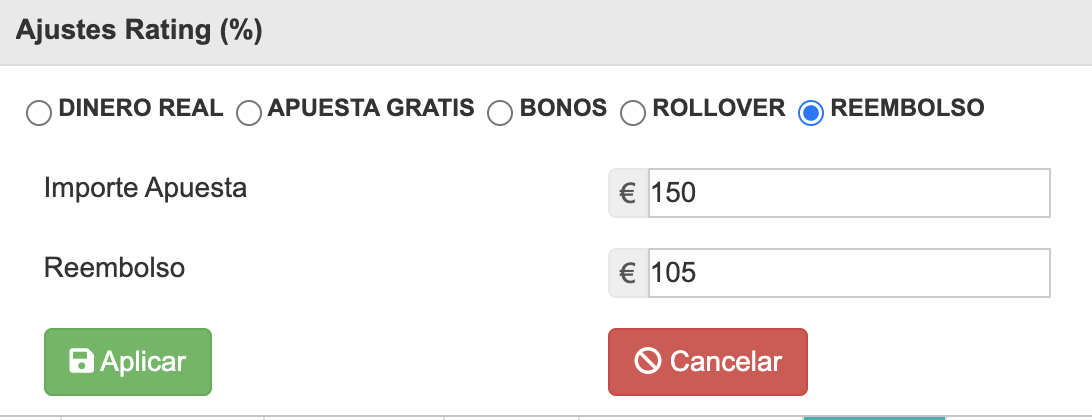Click the DINERO REAL text label
1092x420 pixels.
[x=141, y=108]
